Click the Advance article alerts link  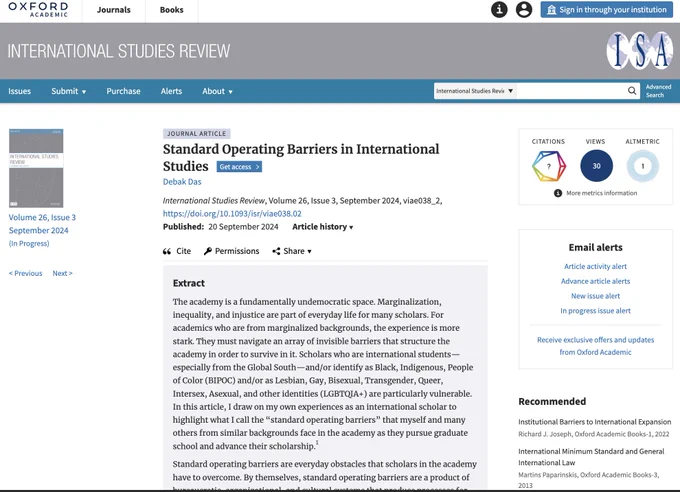(x=595, y=281)
